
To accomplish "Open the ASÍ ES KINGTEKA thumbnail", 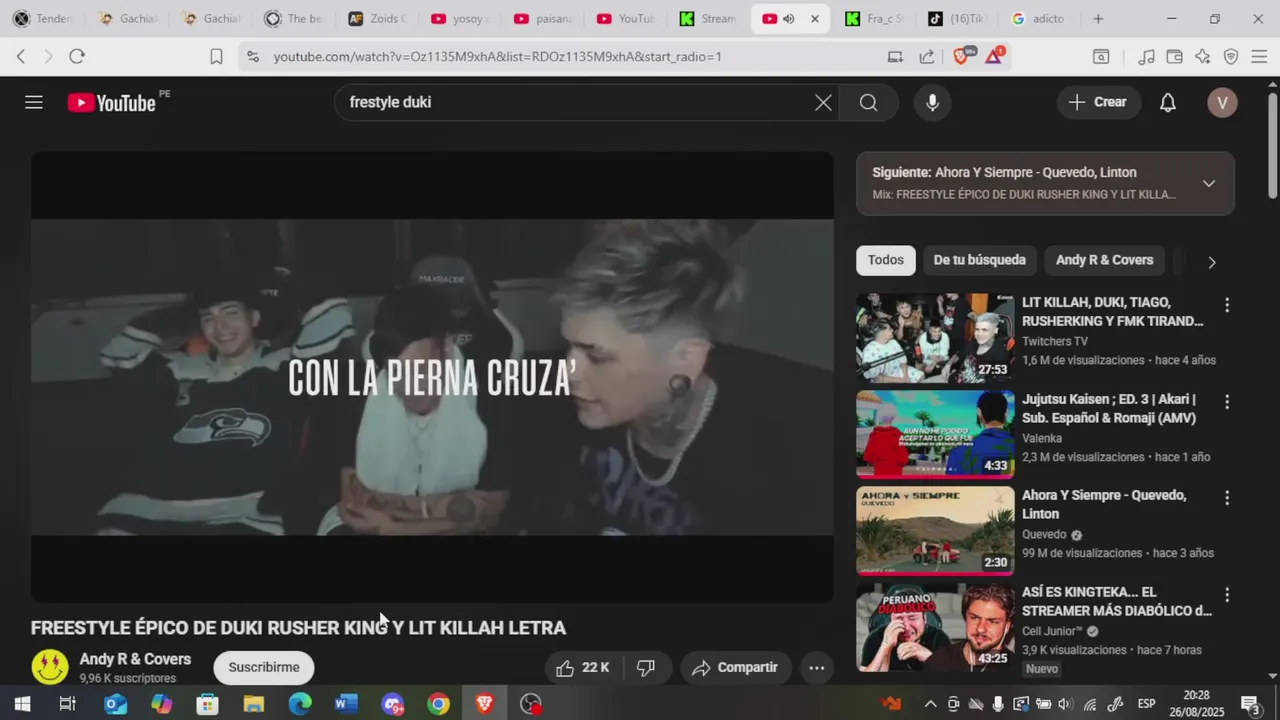I will (935, 627).
